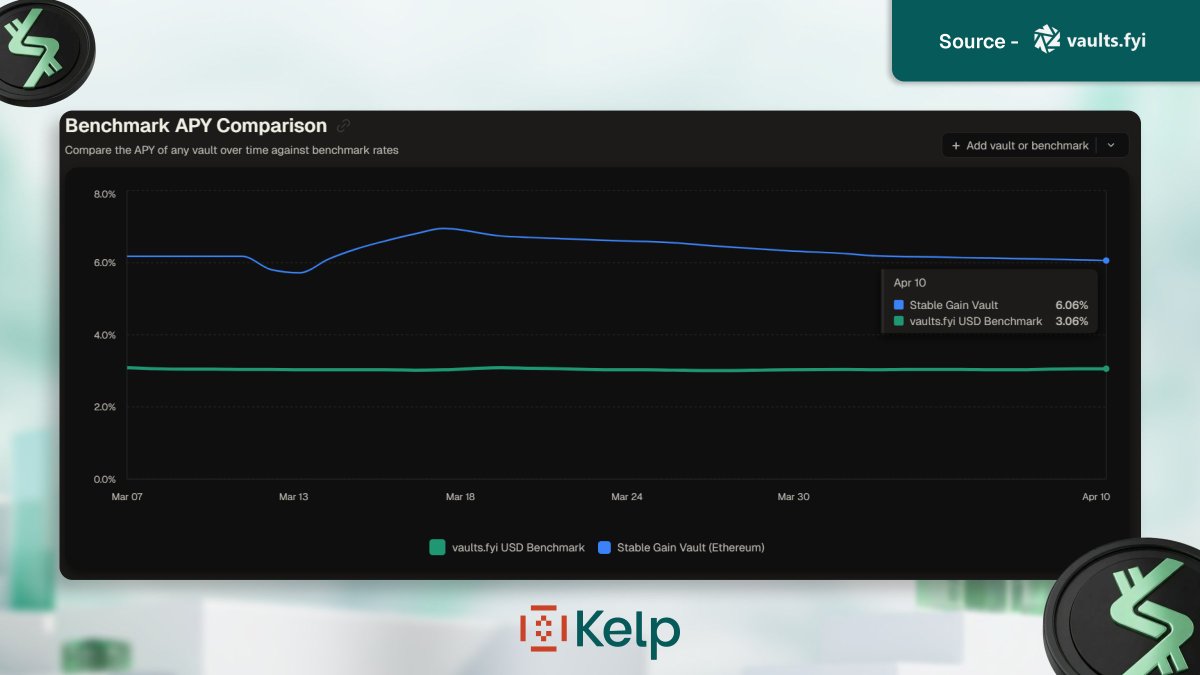The height and width of the screenshot is (675, 1200).
Task: Click the Mar 30 x-axis label
Action: point(793,497)
